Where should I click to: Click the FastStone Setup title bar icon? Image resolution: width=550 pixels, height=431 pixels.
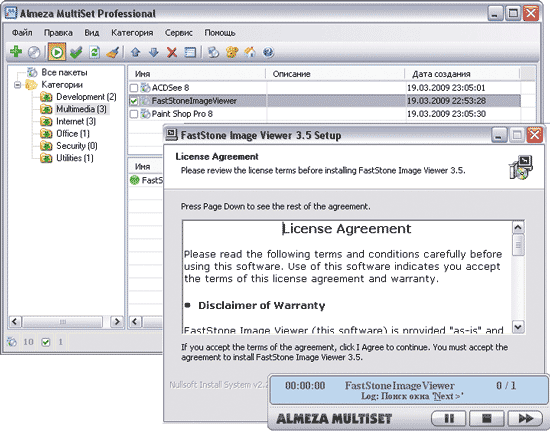172,135
